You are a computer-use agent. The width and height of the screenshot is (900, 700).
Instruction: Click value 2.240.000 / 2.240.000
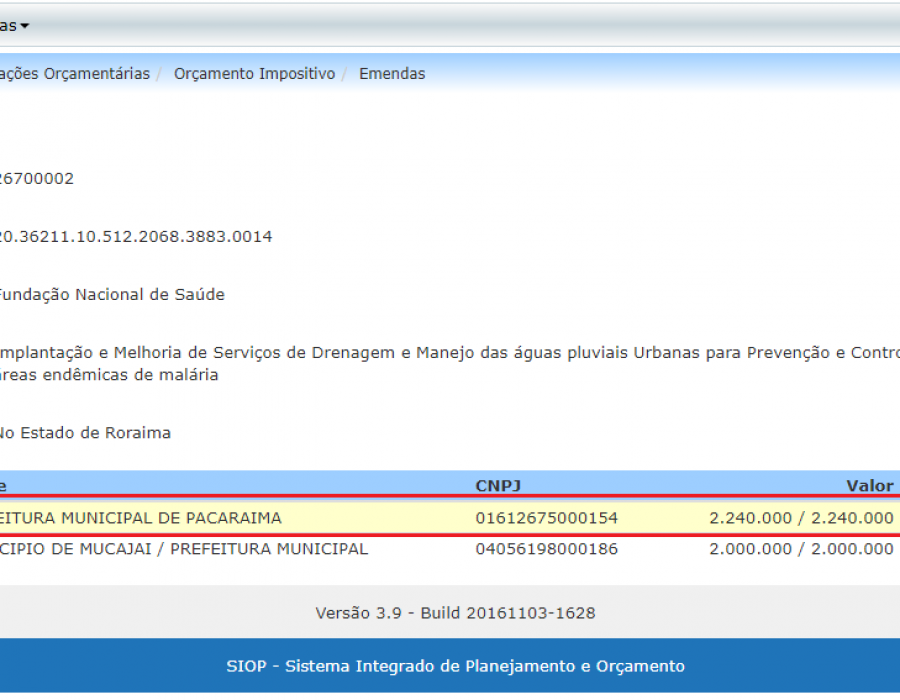801,518
